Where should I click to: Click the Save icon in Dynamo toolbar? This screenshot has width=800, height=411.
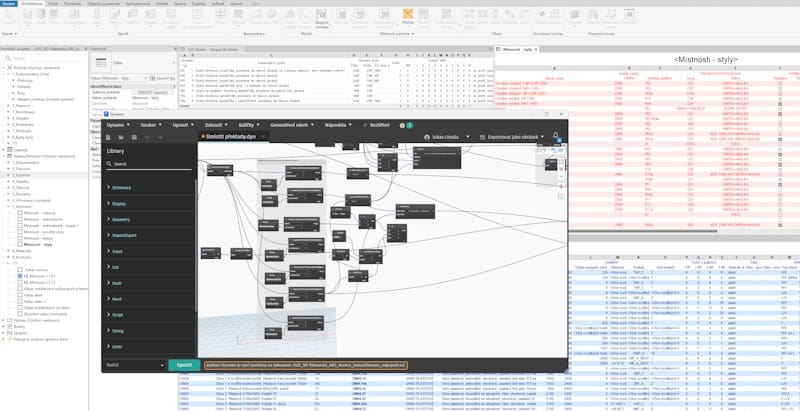click(134, 137)
